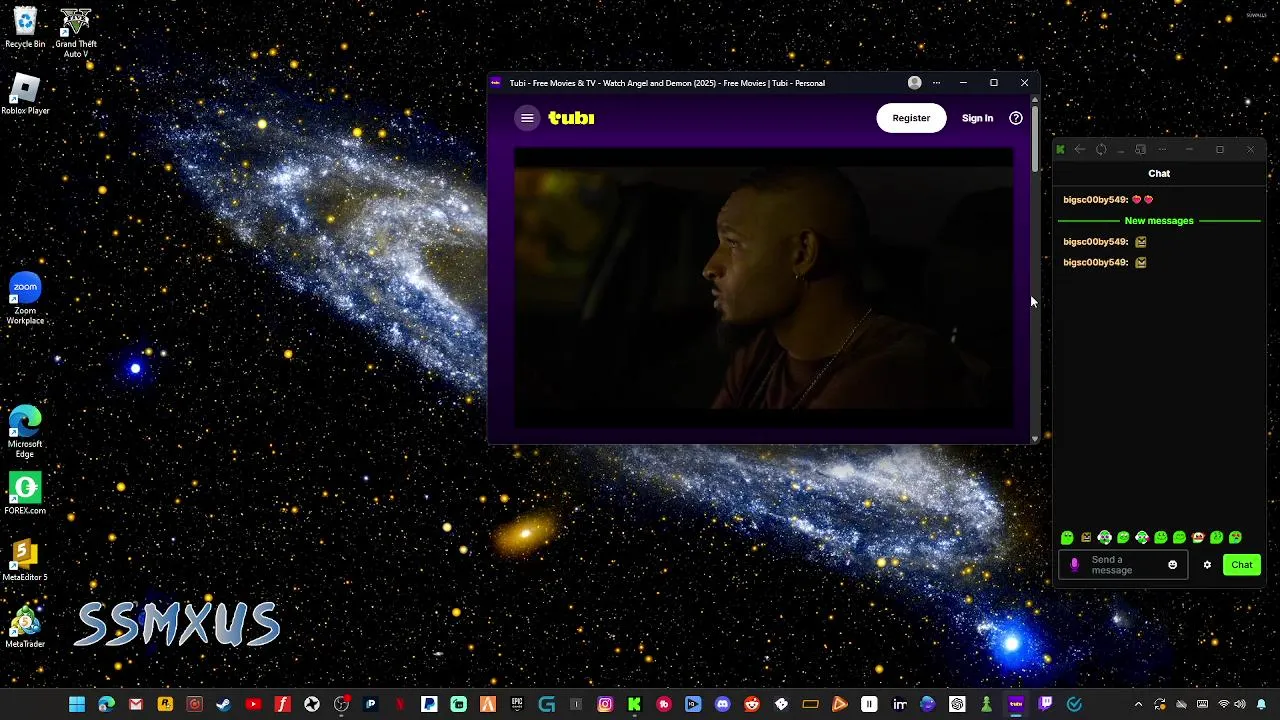Screen dimensions: 1280x720
Task: Open Epic Games Launcher from the taskbar
Action: 517,705
